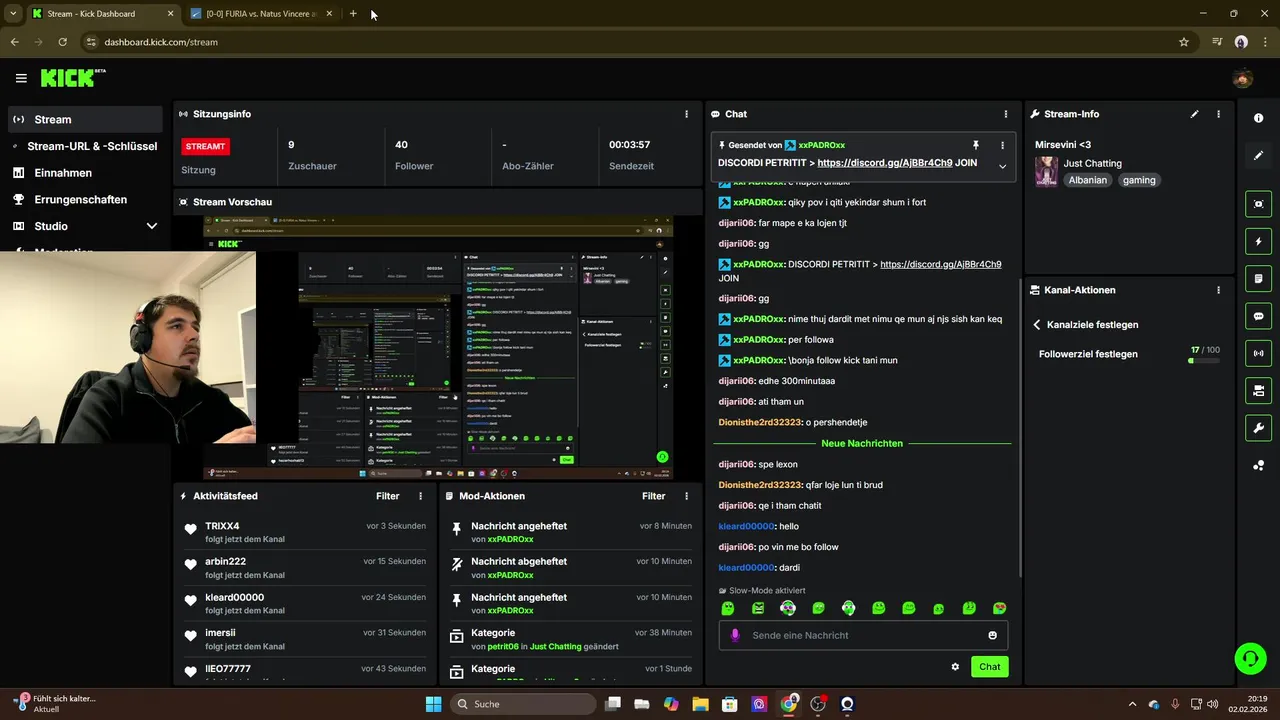Open Aktivitätsfeed three-dot menu
Image resolution: width=1280 pixels, height=720 pixels.
[x=420, y=496]
